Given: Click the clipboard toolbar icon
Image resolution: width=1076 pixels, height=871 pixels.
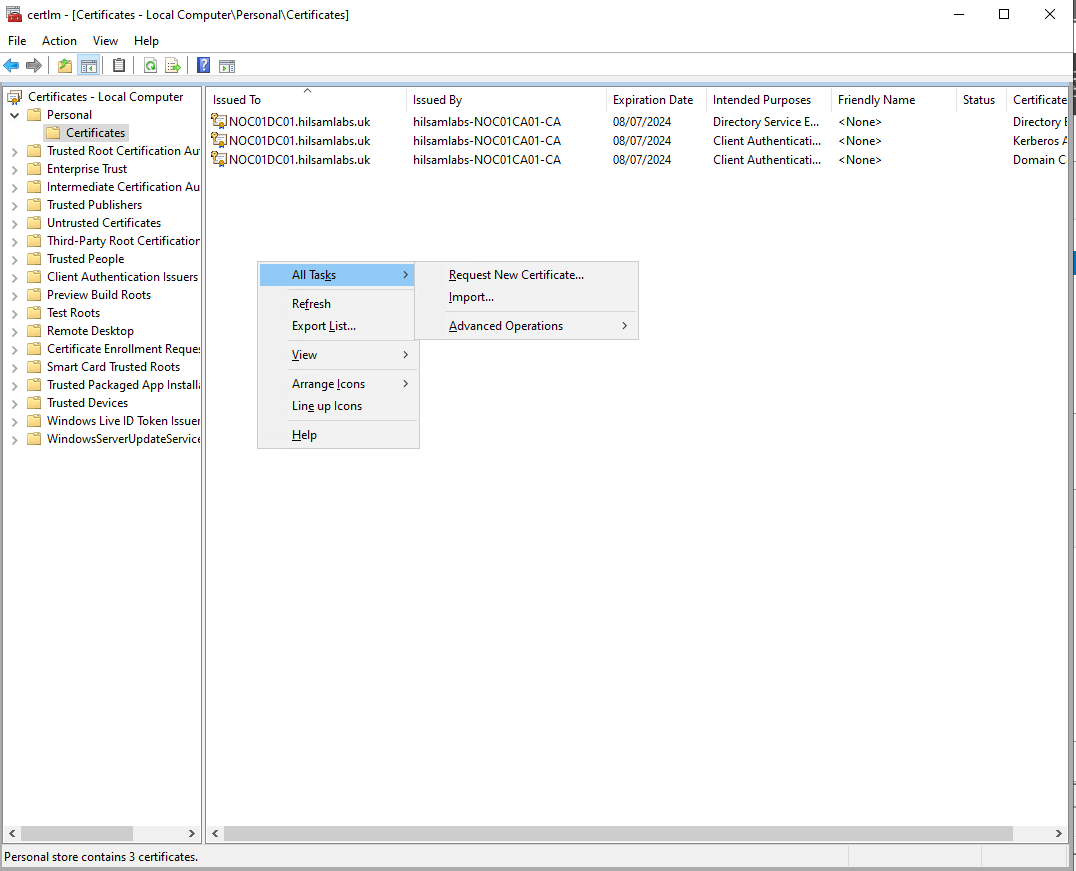Looking at the screenshot, I should point(119,66).
